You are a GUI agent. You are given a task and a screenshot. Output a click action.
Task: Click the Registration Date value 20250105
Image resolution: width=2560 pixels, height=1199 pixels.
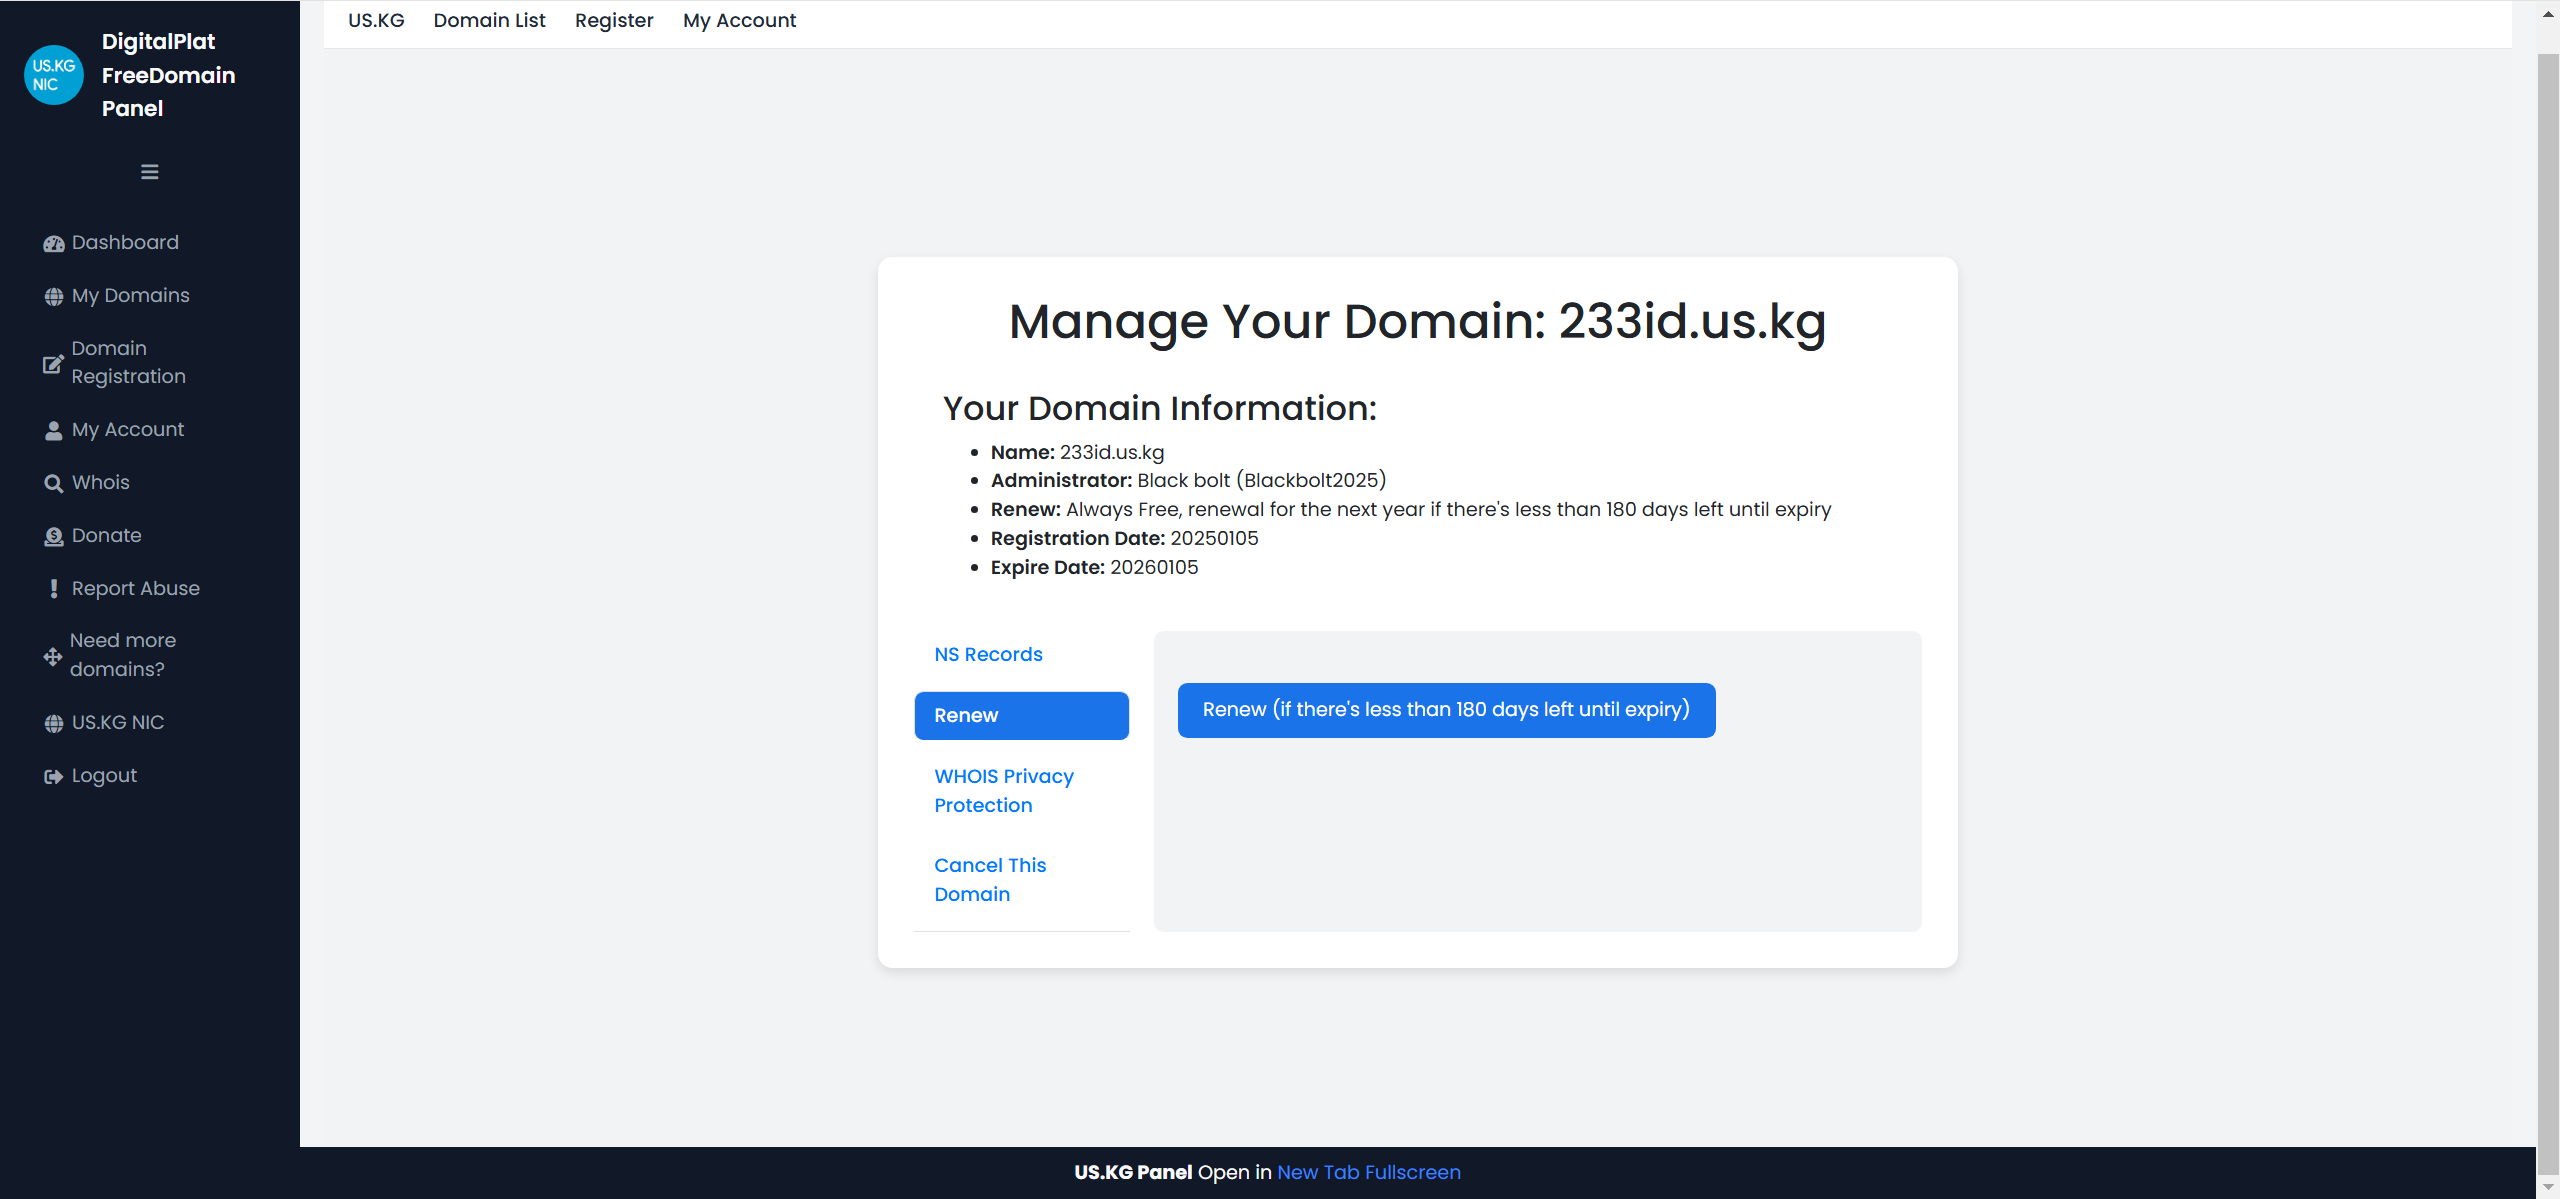click(x=1214, y=538)
